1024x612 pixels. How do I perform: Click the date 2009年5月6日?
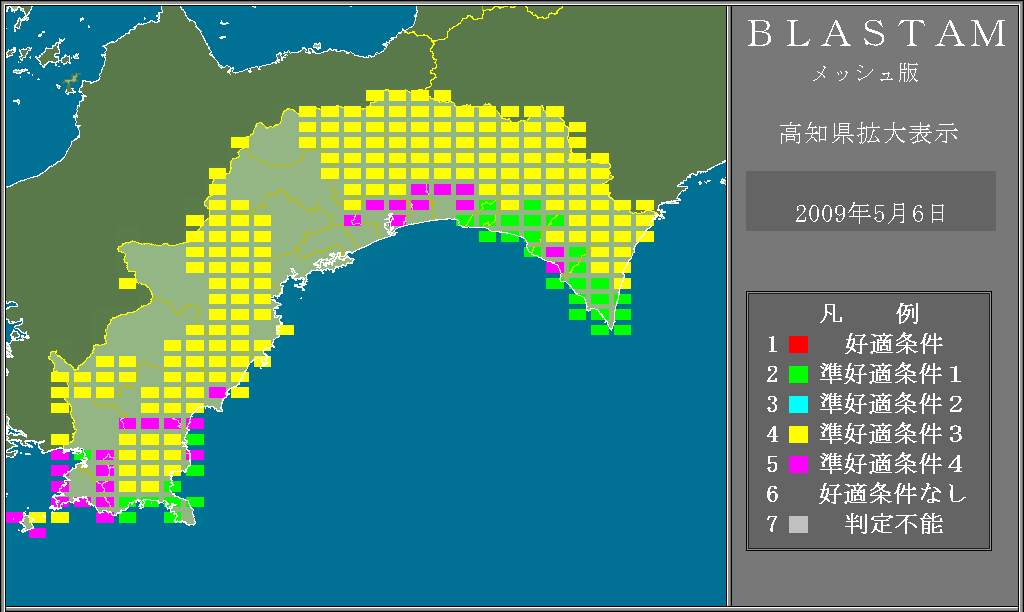(x=870, y=214)
